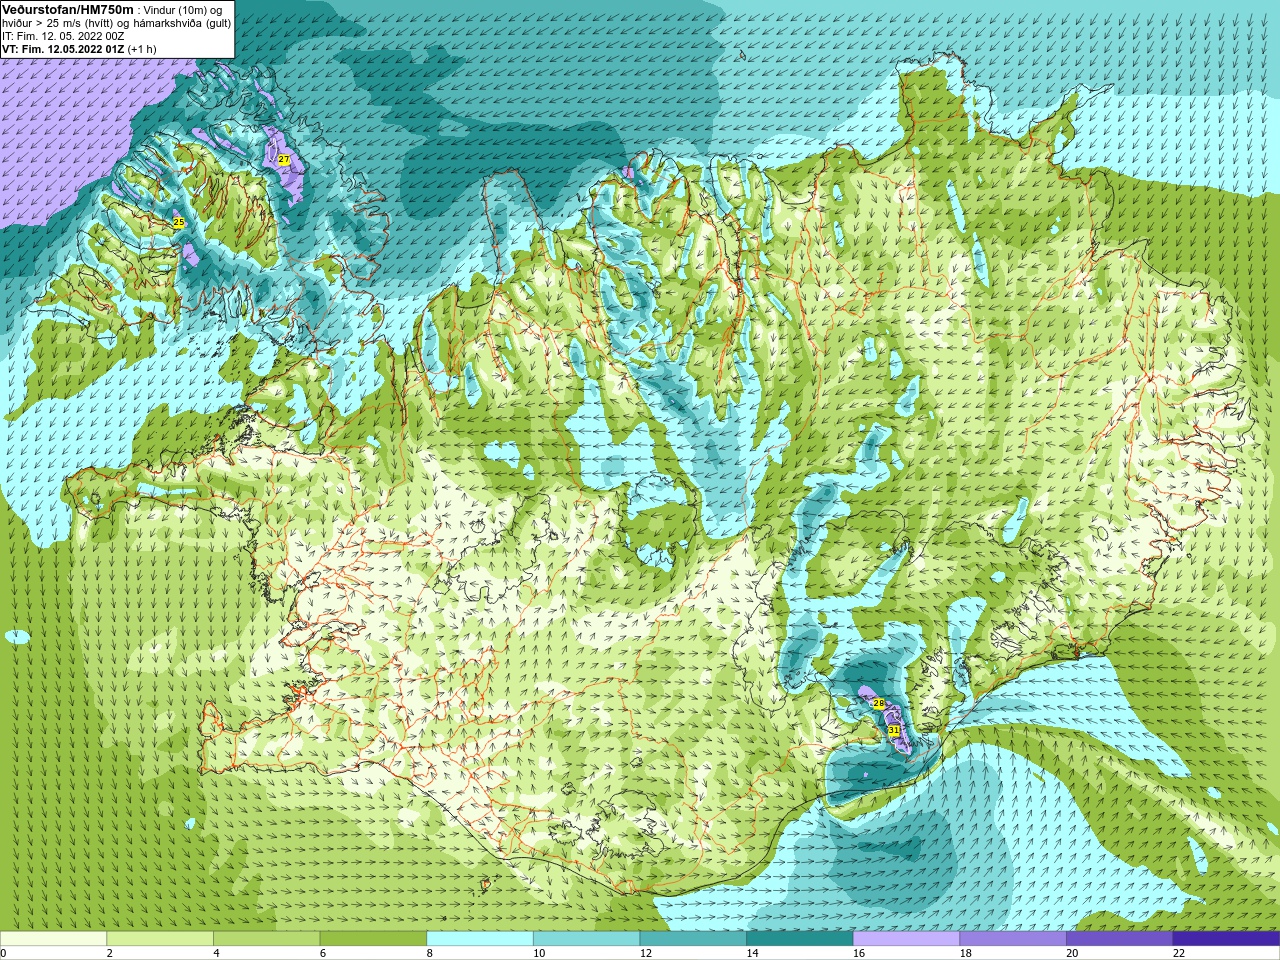Select the 10–12 turquoise legend swatch
Screen dimensions: 1280x960
587,939
